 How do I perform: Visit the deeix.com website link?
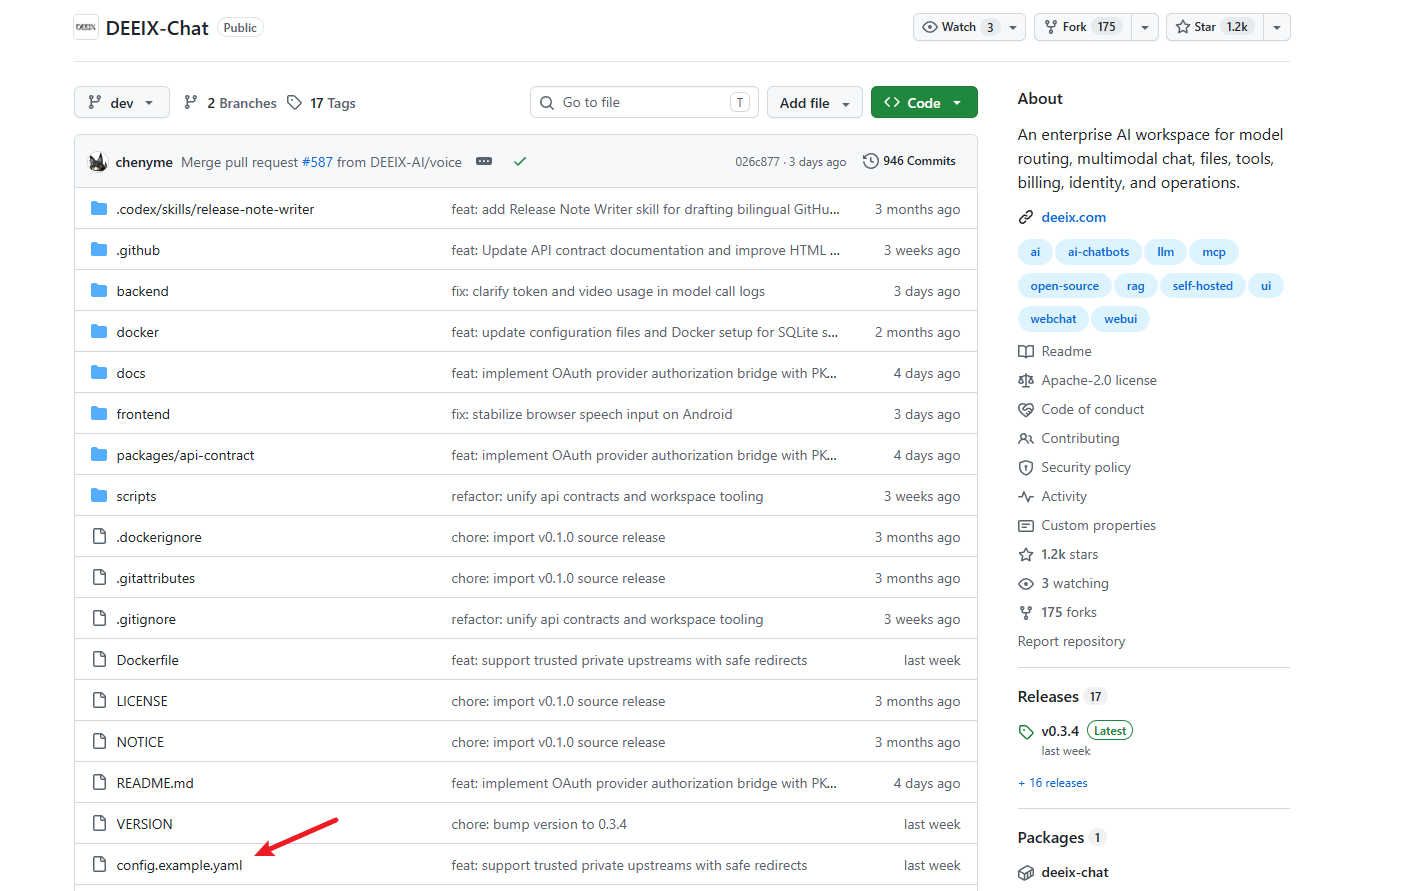point(1074,217)
